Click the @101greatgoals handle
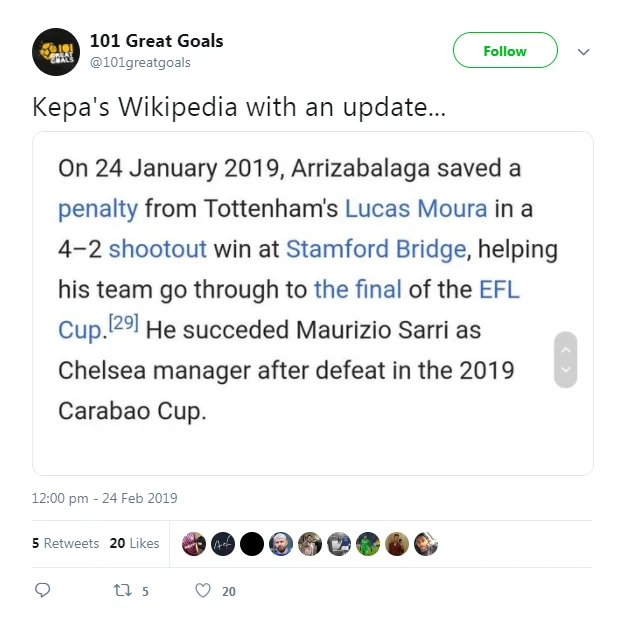619x628 pixels. 140,63
